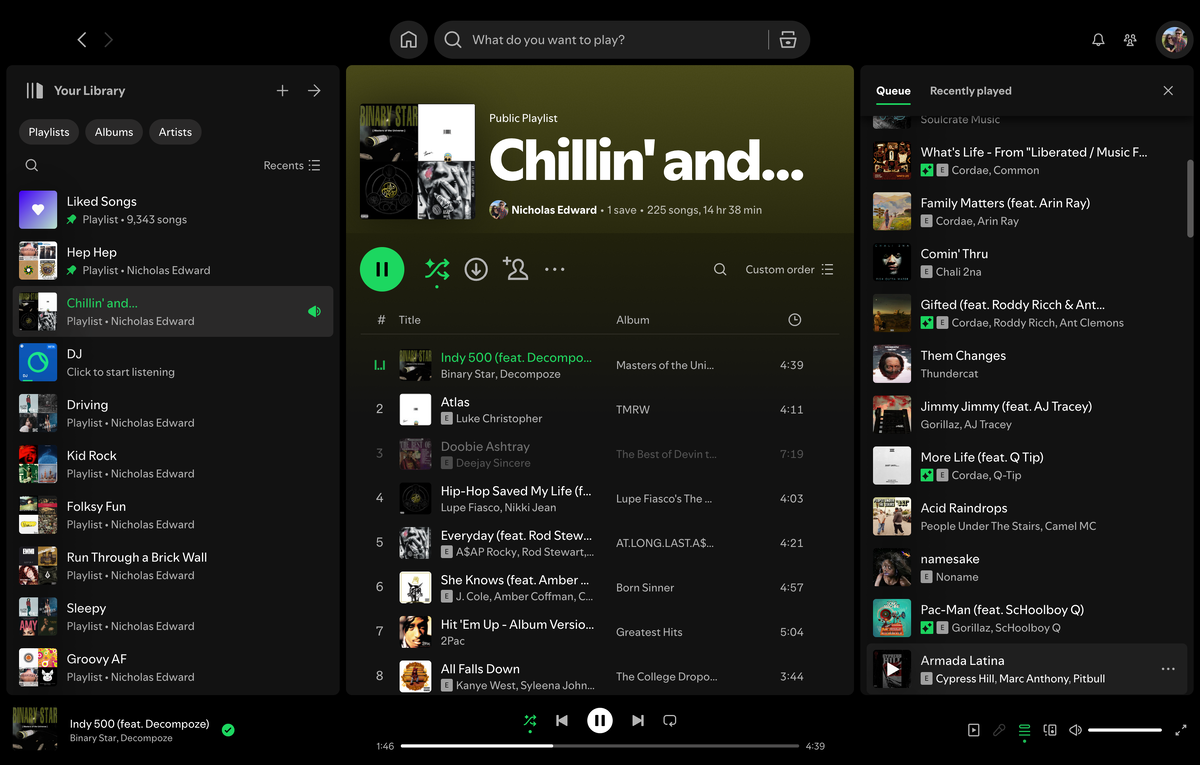This screenshot has height=765, width=1200.
Task: Open lyrics microphone icon
Action: click(x=999, y=730)
